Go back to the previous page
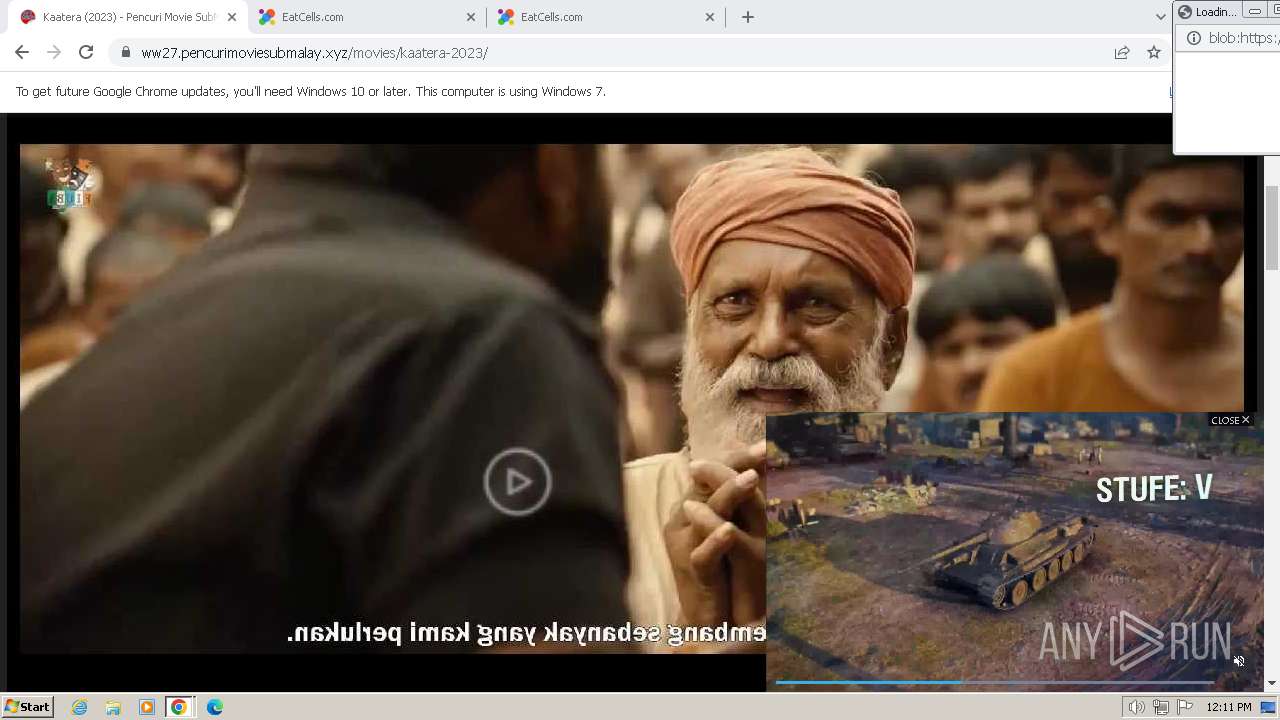The height and width of the screenshot is (720, 1280). (22, 52)
